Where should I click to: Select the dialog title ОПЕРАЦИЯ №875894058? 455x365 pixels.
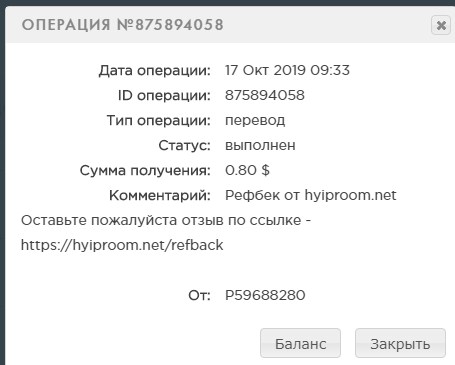pos(123,25)
